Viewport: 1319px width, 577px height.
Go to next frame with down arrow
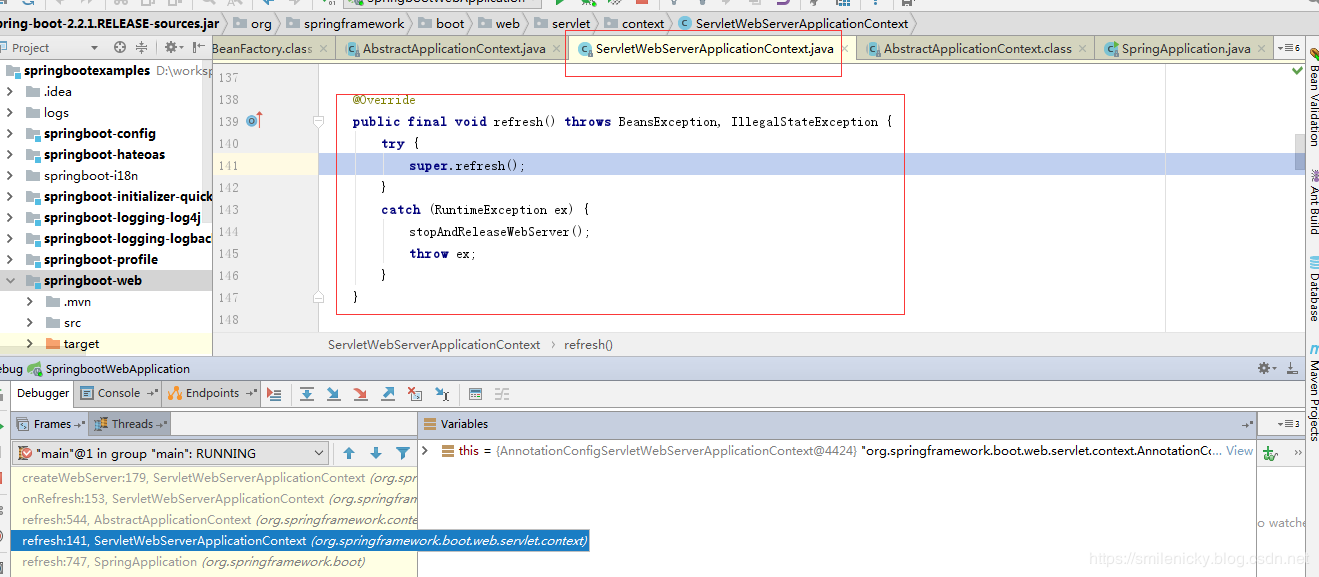click(376, 453)
